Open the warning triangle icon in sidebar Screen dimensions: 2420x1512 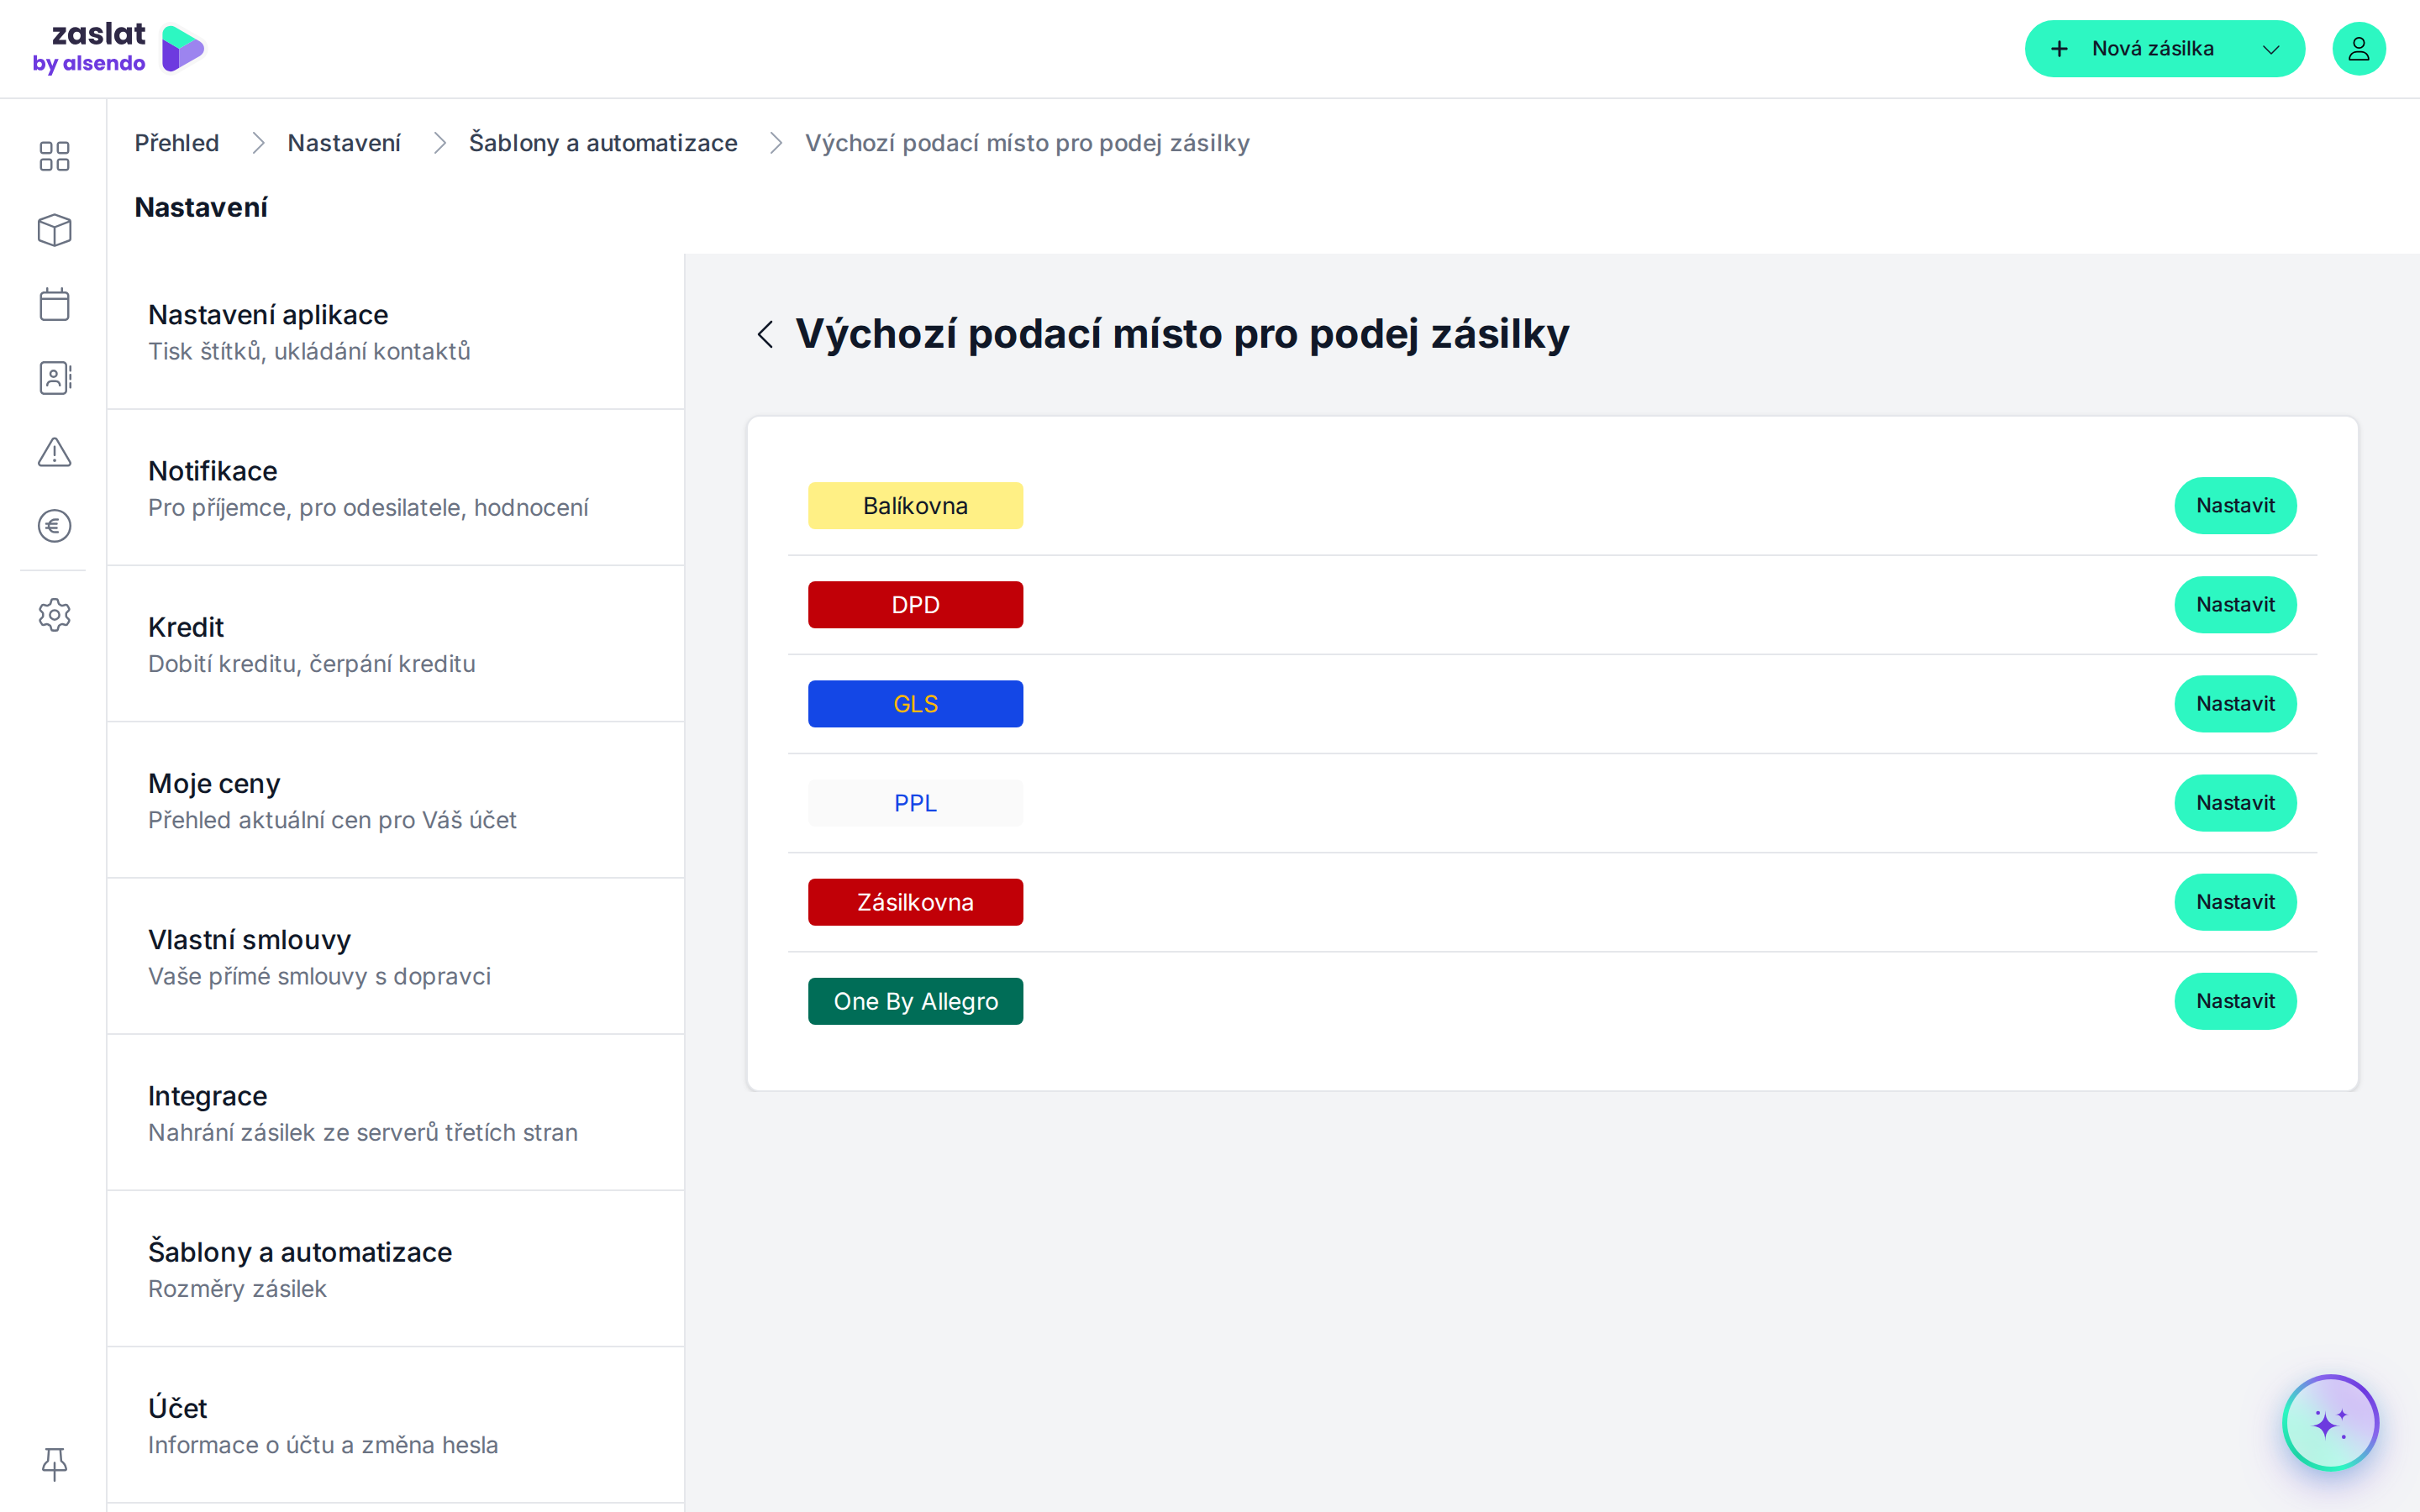click(x=54, y=452)
